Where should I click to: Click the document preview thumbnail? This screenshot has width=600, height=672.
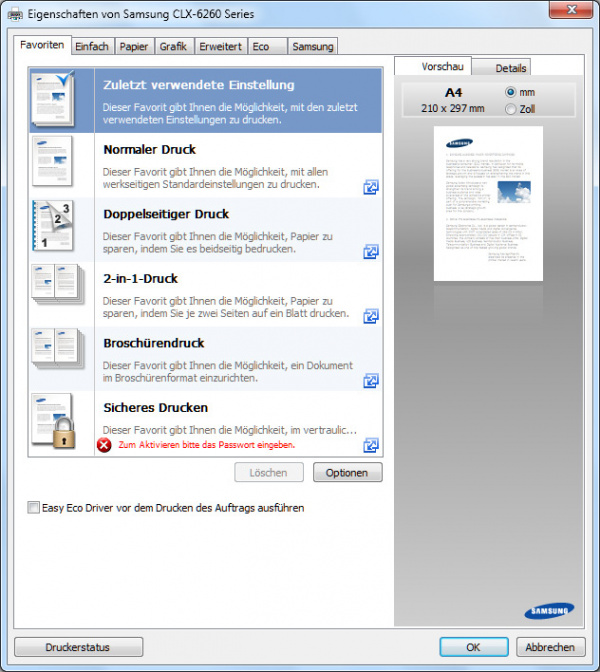tap(487, 203)
